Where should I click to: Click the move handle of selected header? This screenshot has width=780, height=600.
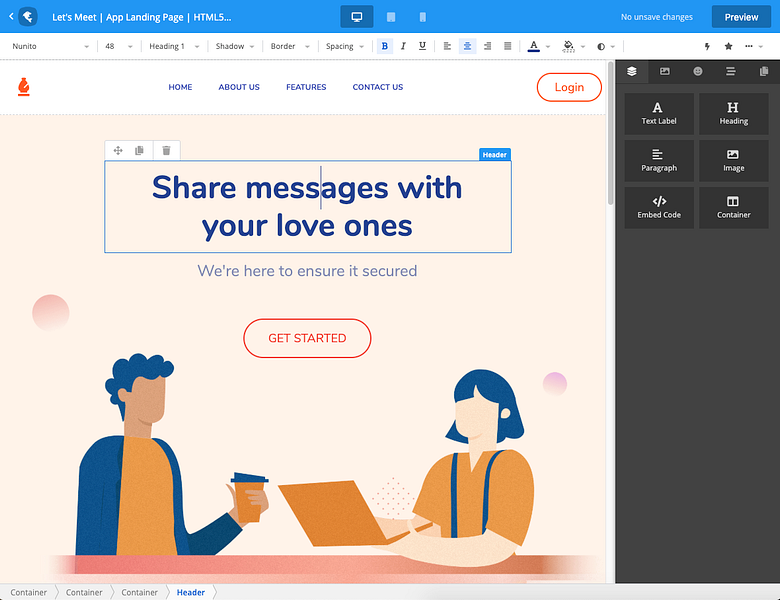tap(118, 150)
